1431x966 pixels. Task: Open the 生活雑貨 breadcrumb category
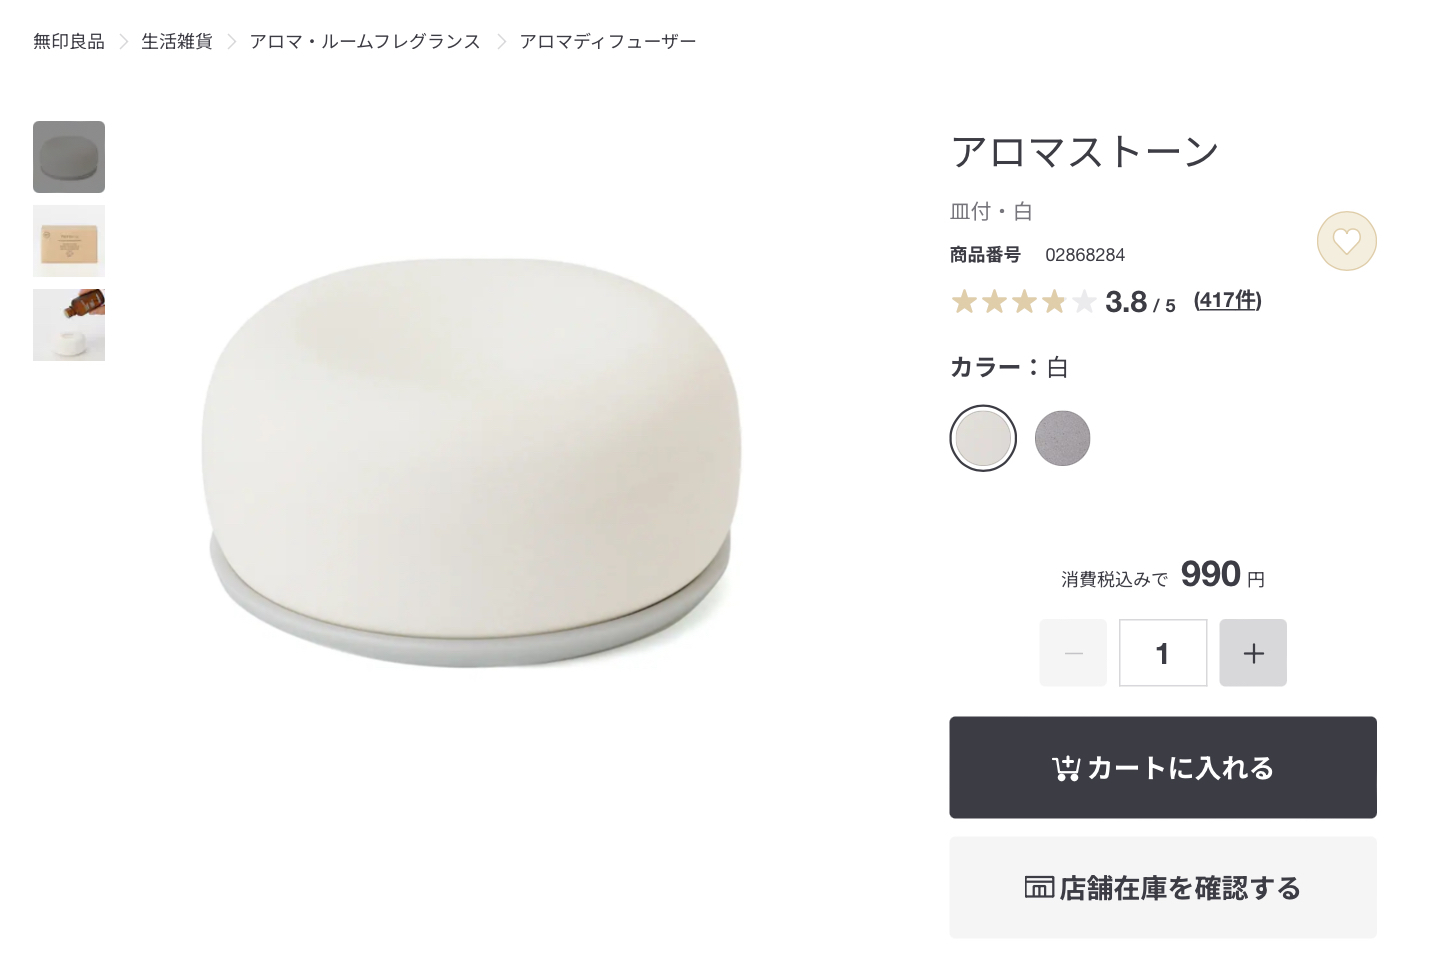(x=177, y=41)
